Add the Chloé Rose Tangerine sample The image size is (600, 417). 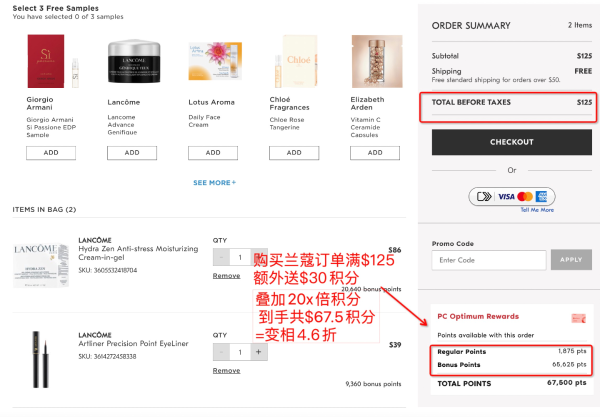click(x=294, y=152)
